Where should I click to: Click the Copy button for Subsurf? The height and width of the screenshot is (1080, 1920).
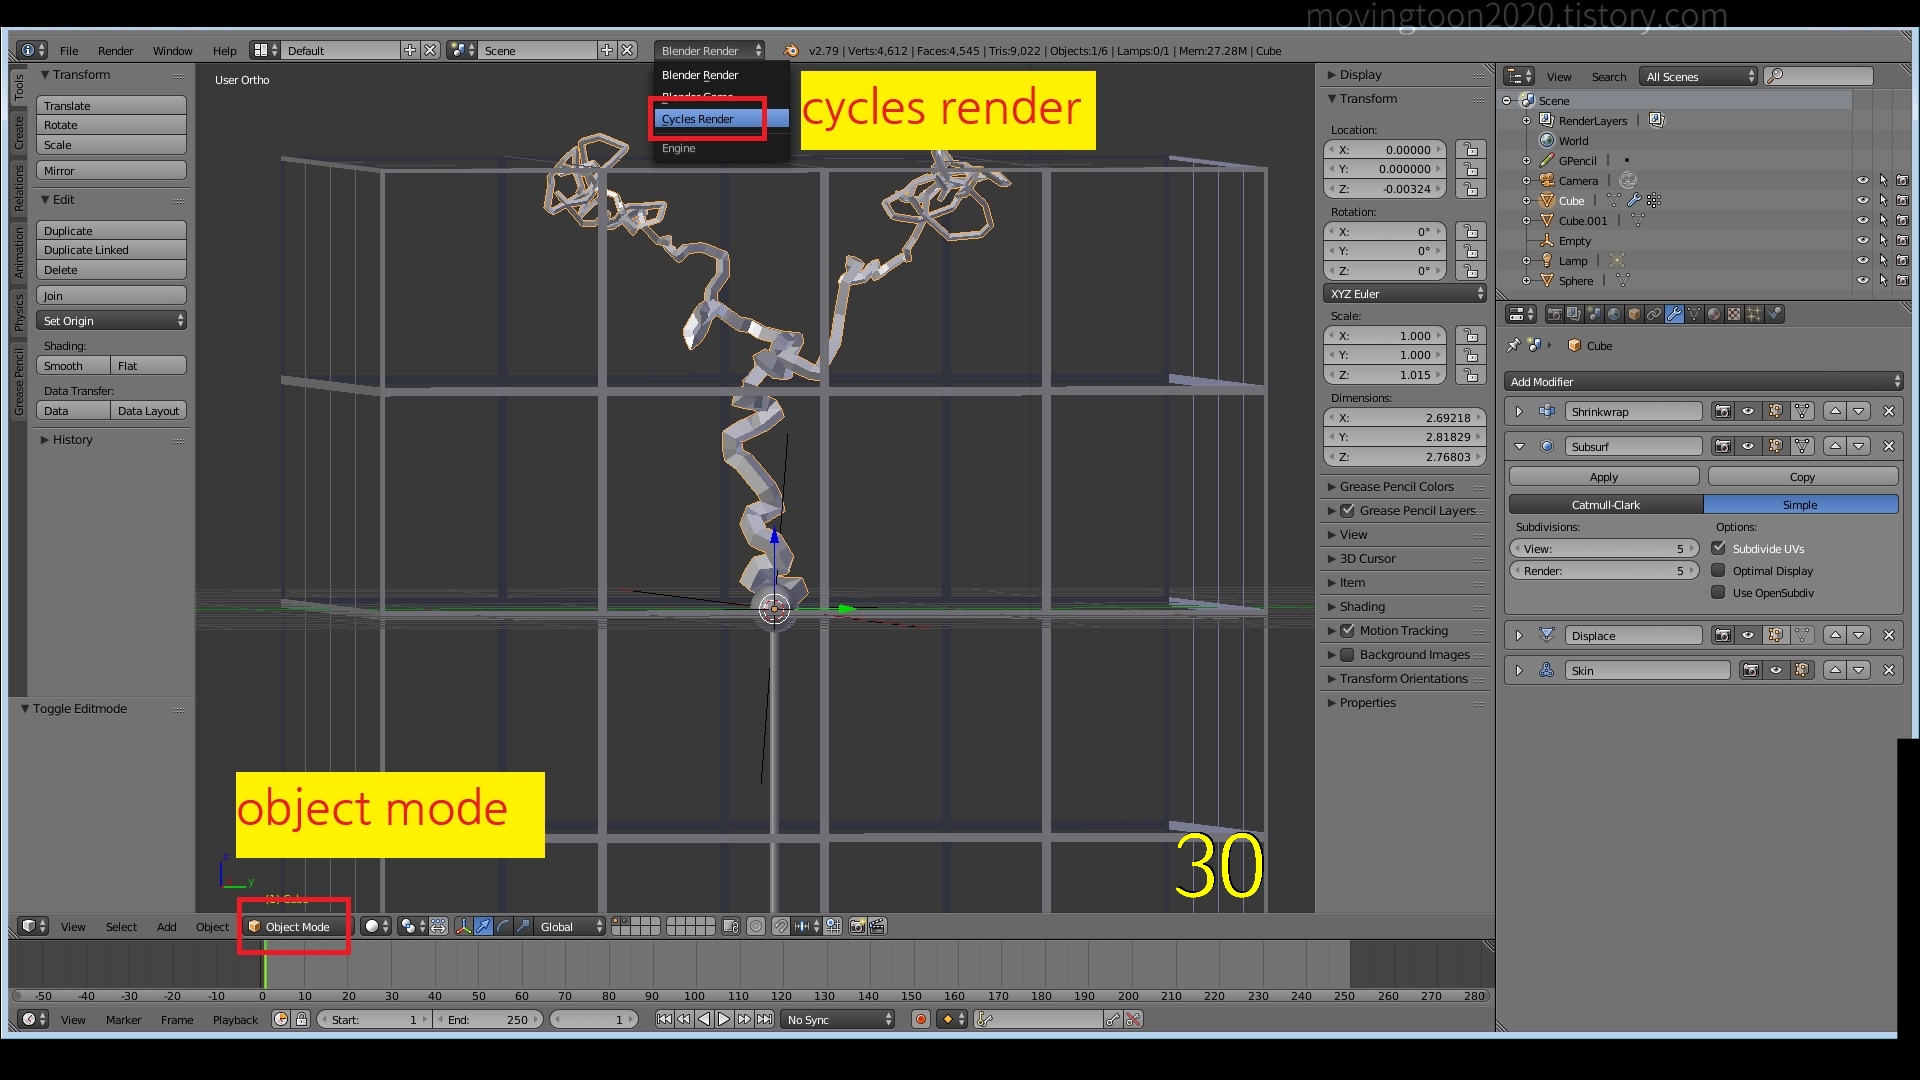click(1802, 476)
